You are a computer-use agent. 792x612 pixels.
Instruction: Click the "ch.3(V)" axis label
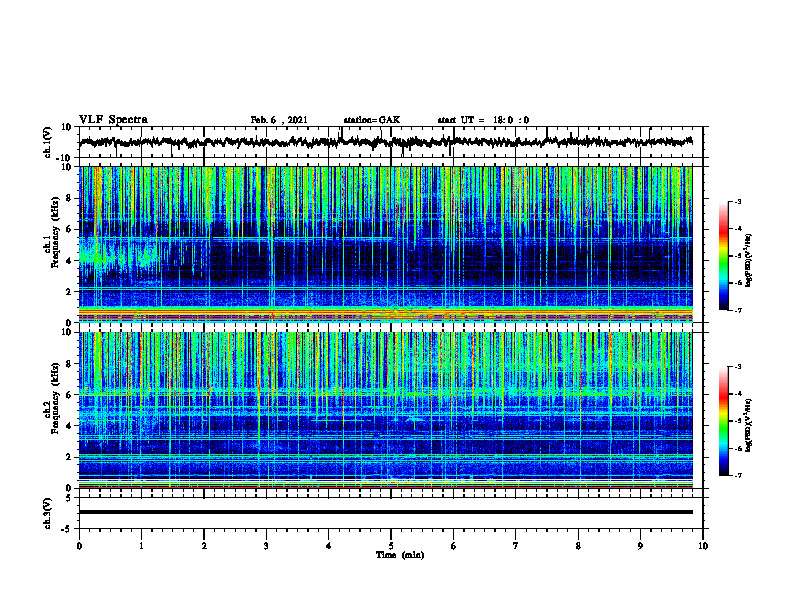tap(48, 513)
